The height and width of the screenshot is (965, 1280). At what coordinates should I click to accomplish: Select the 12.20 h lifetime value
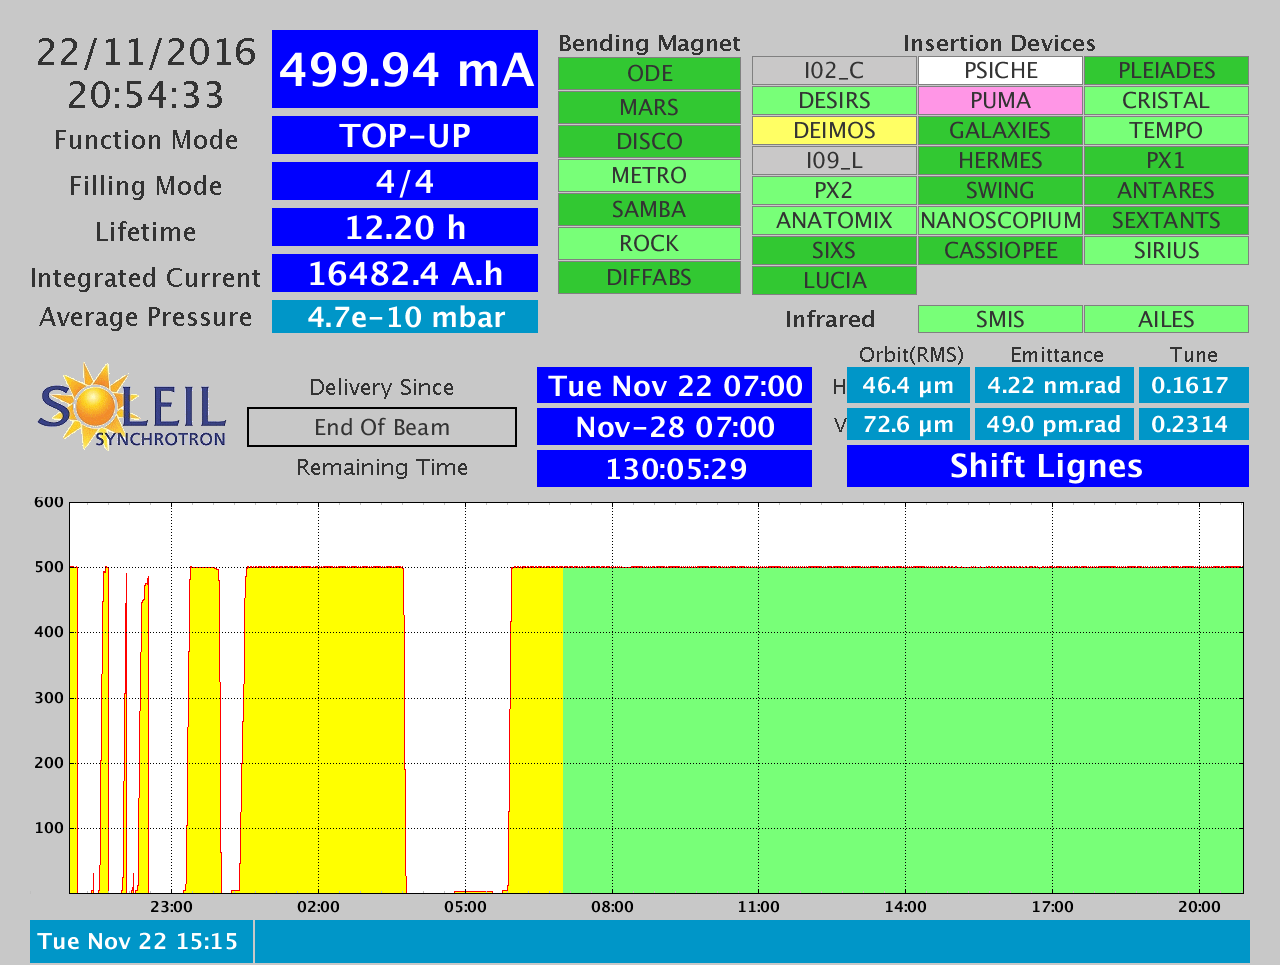[405, 228]
